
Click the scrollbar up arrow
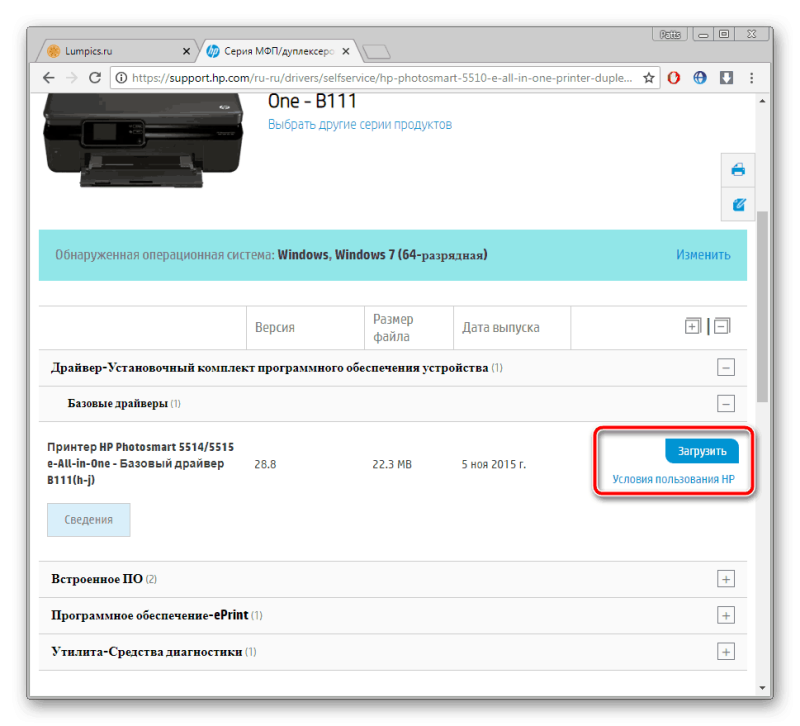pos(762,101)
